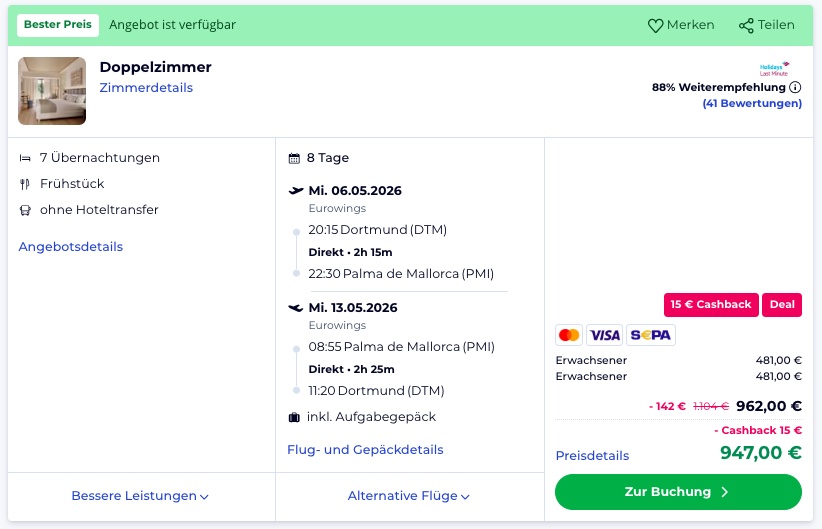Click the 7 Übernachtungen text
This screenshot has height=529, width=822.
(x=100, y=158)
